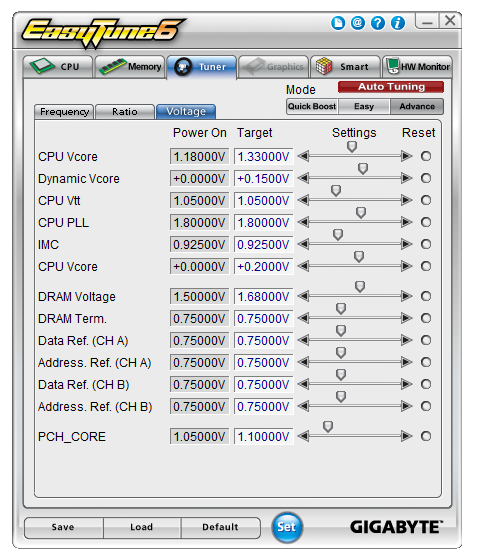Switch to the CPU tab
Viewport: 481px width, 560px height.
pos(57,67)
